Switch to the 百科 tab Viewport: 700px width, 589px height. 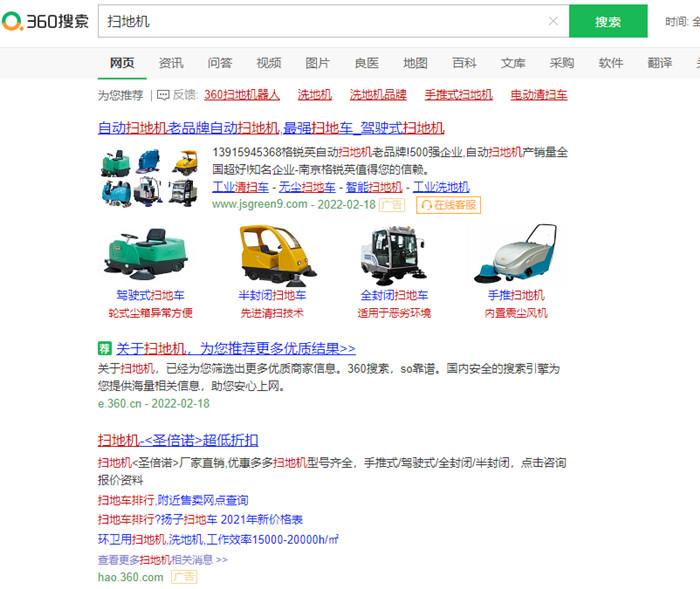(x=464, y=63)
